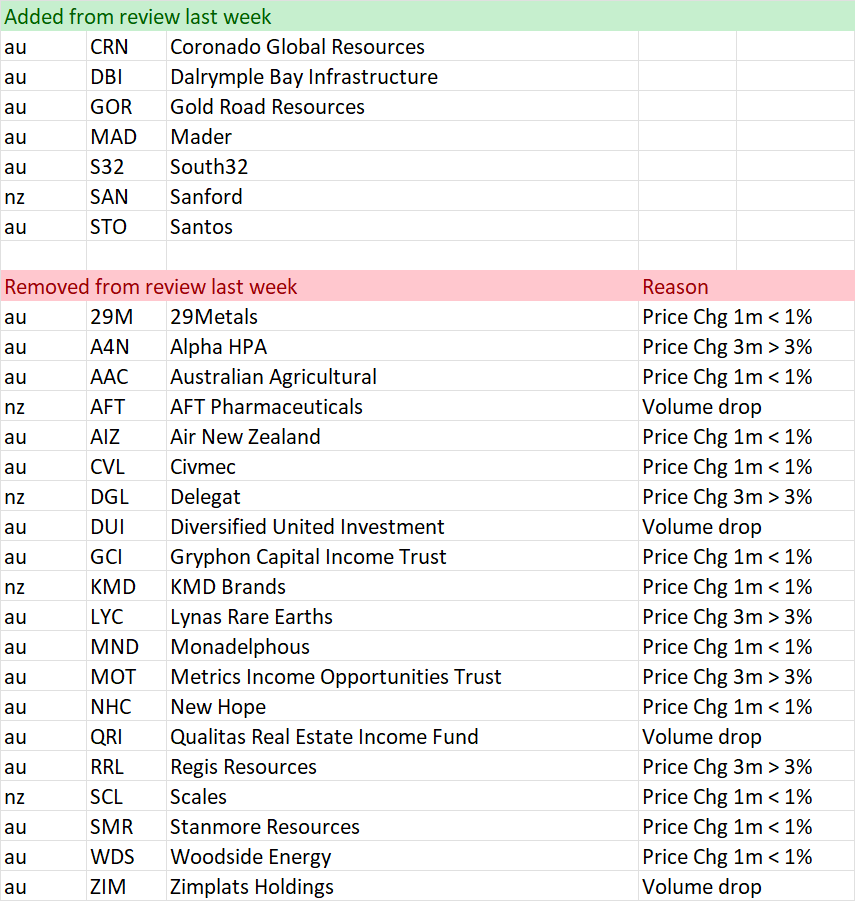Click the South32 company name cell
This screenshot has width=855, height=901.
coord(402,167)
